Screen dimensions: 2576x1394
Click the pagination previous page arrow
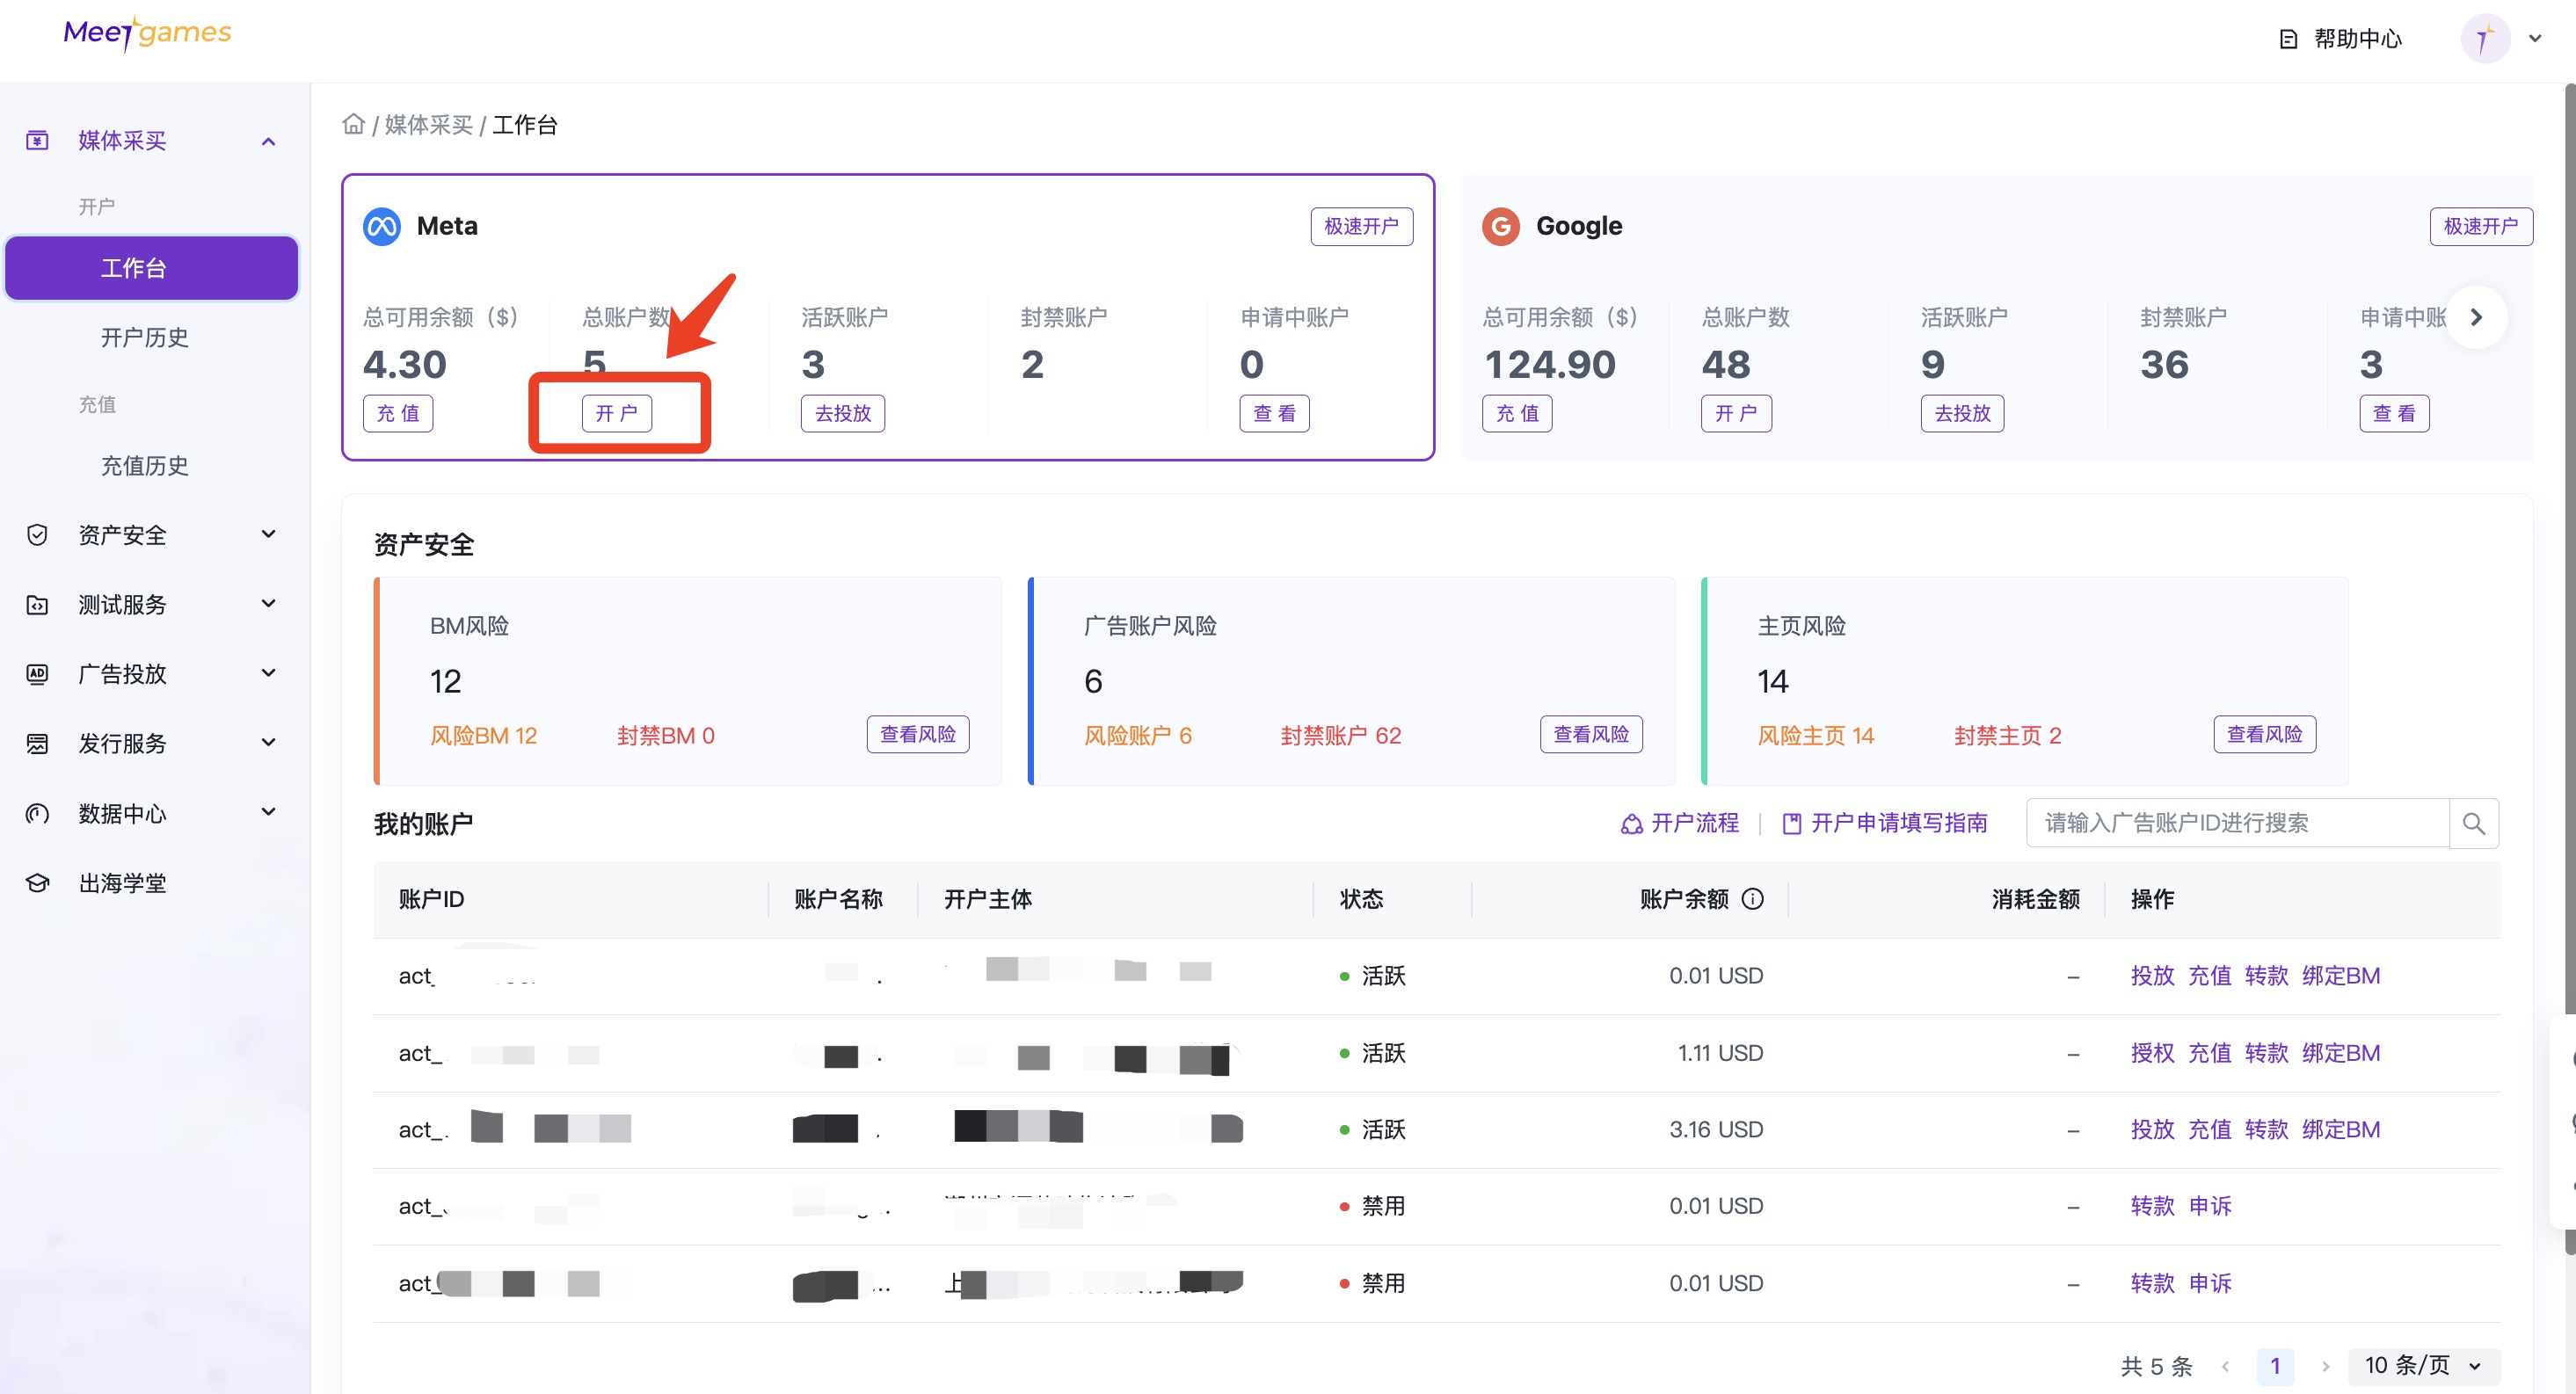pos(2225,1366)
